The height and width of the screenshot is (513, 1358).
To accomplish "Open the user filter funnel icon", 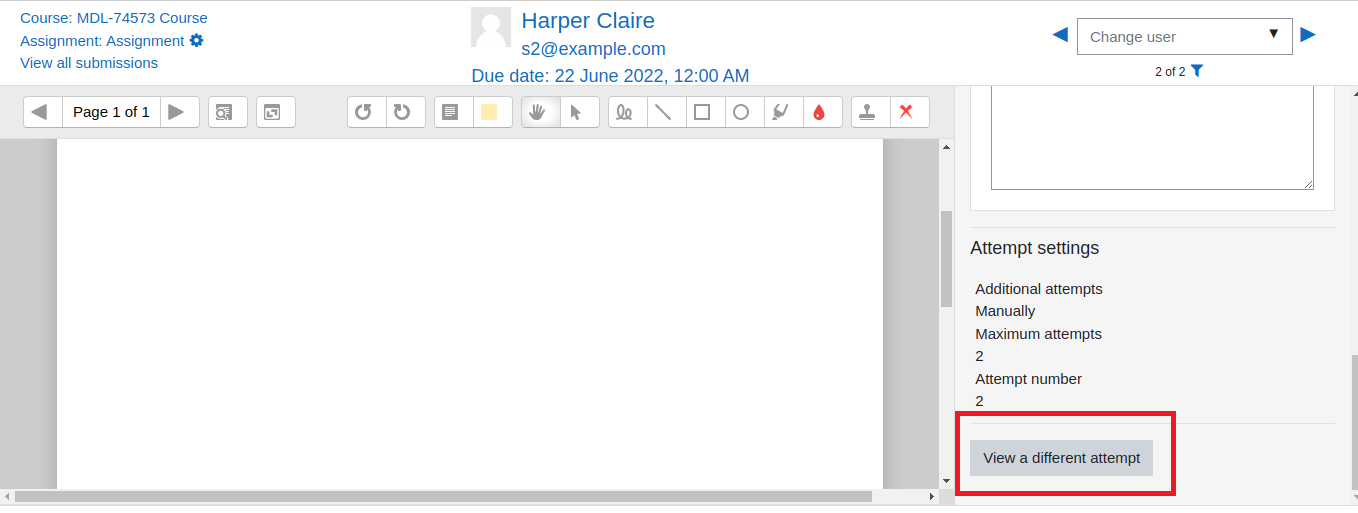I will (1197, 71).
